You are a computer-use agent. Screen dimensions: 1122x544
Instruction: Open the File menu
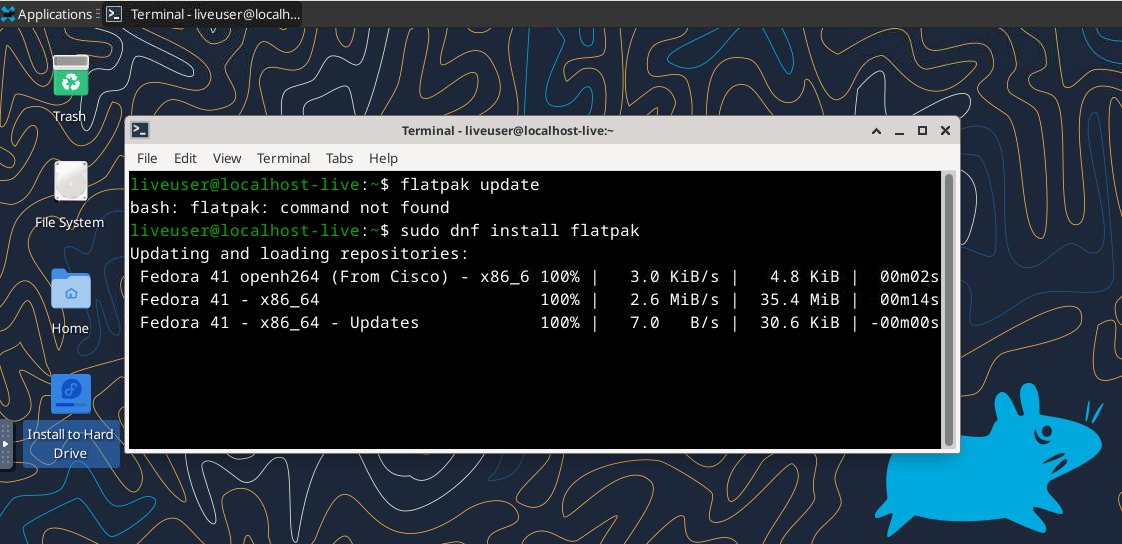click(147, 158)
